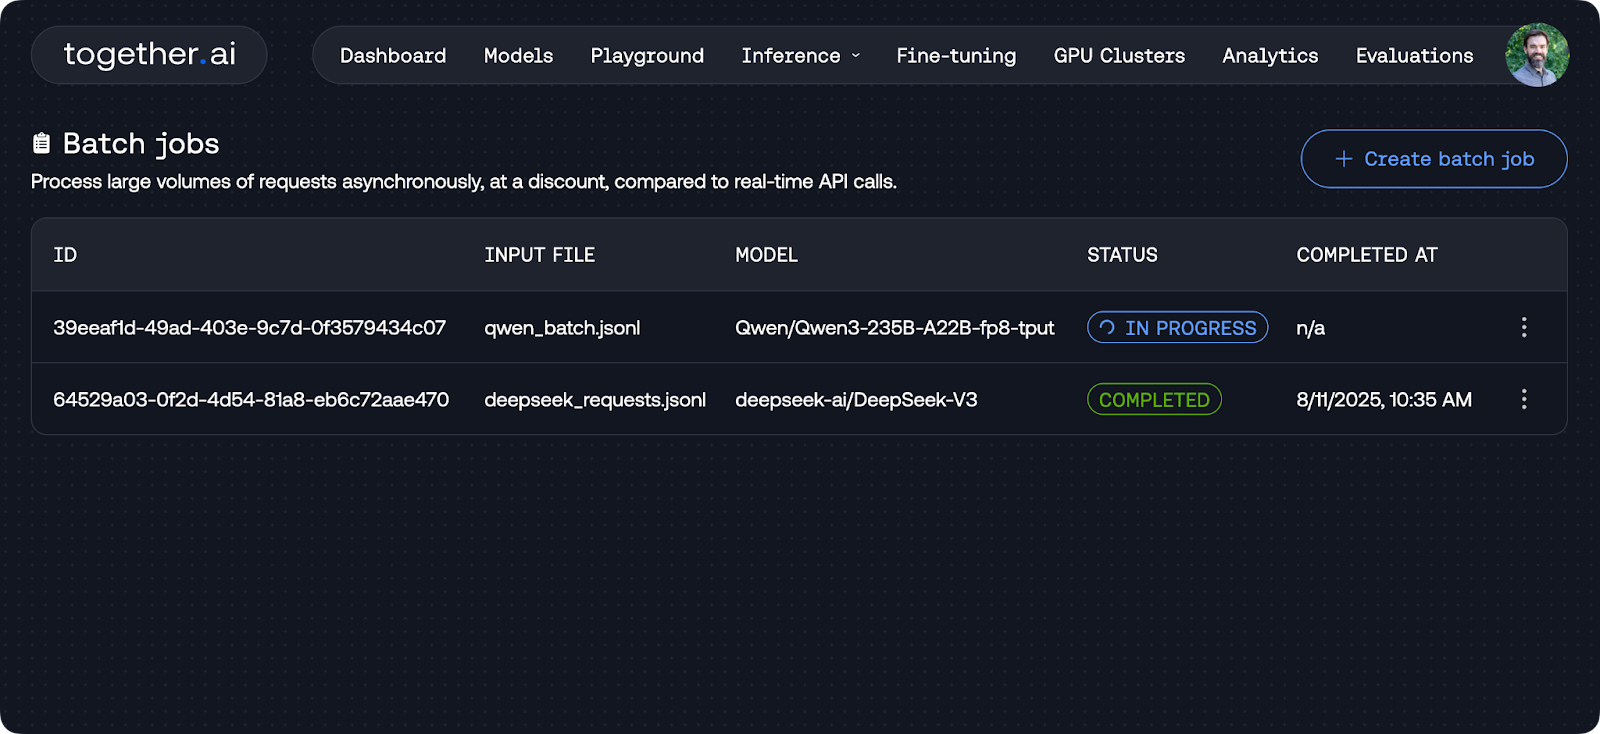The height and width of the screenshot is (734, 1600).
Task: Select job ID starting with 64529a03
Action: [251, 399]
